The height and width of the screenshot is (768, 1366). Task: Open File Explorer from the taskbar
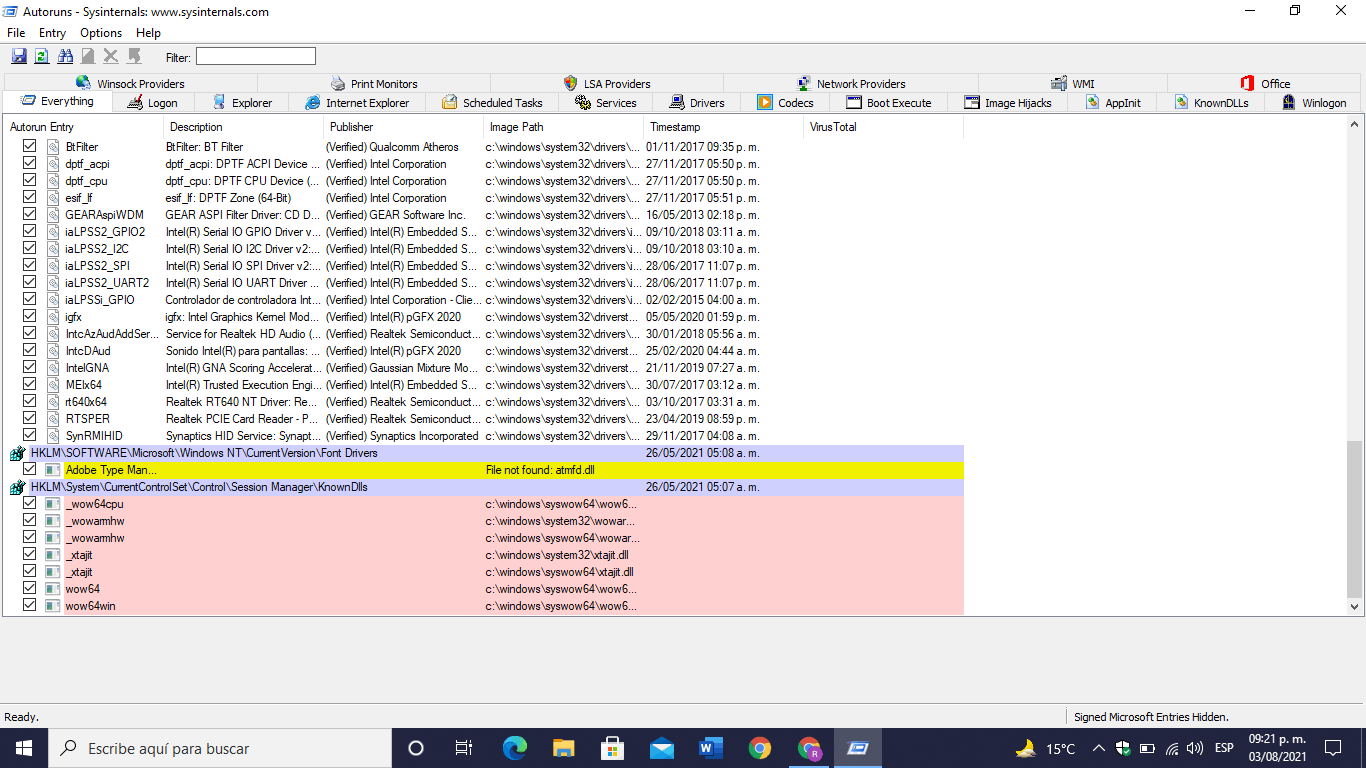click(x=564, y=748)
